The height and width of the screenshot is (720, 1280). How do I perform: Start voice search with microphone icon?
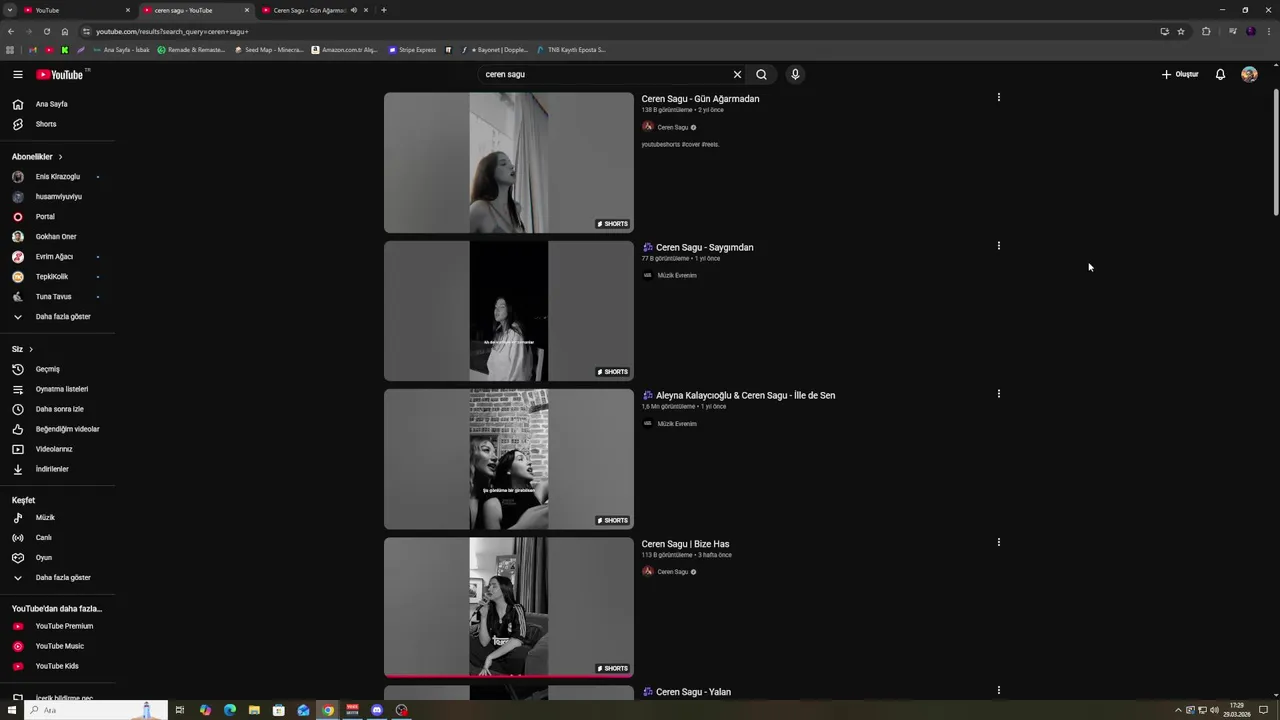tap(795, 74)
